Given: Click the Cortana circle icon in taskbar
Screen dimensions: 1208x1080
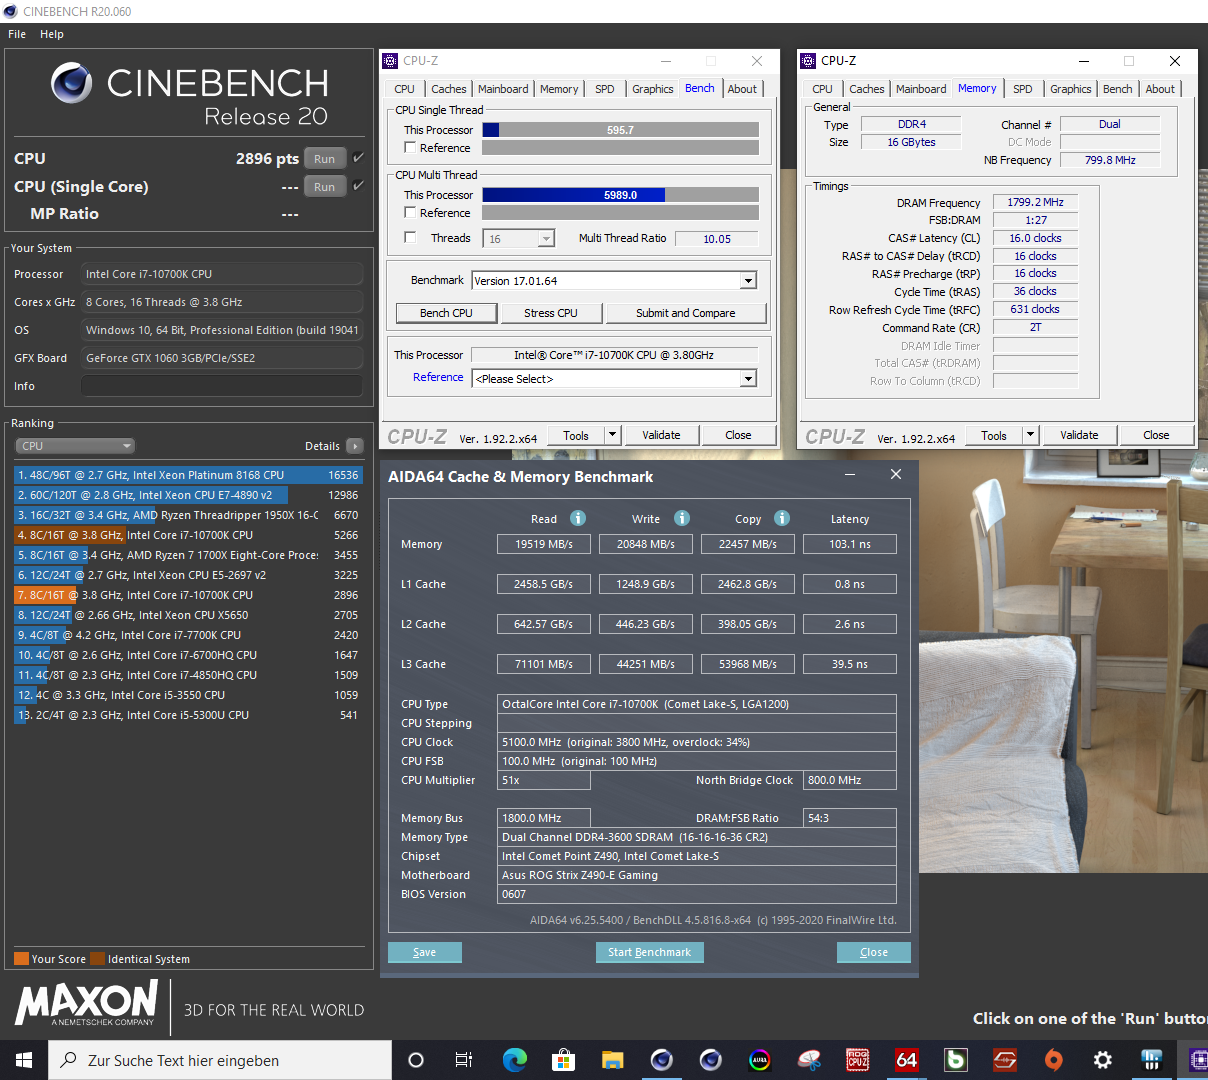Looking at the screenshot, I should pyautogui.click(x=416, y=1060).
